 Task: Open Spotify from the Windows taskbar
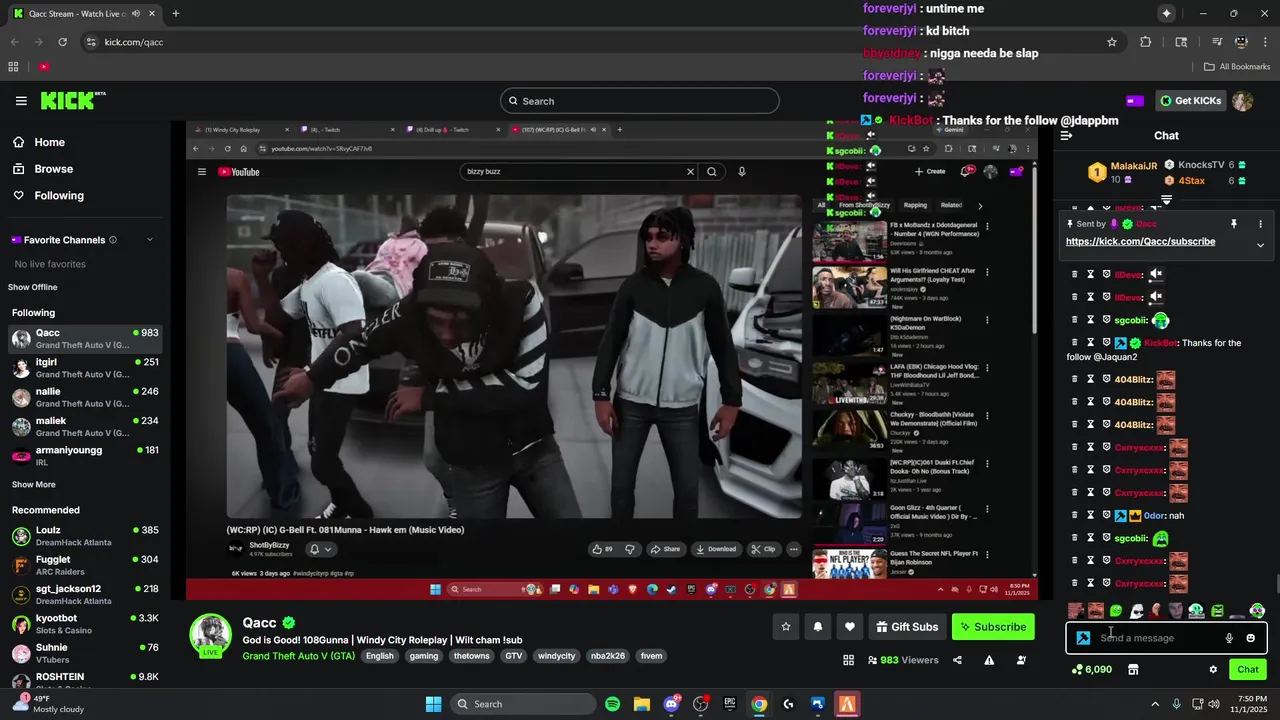coord(612,704)
